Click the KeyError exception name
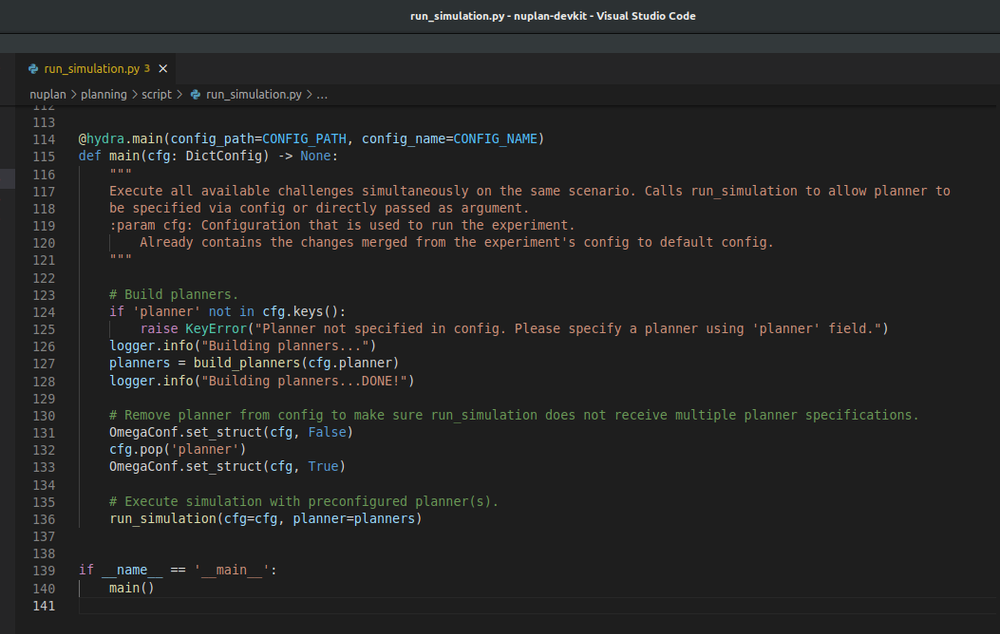The image size is (1000, 634). point(216,328)
